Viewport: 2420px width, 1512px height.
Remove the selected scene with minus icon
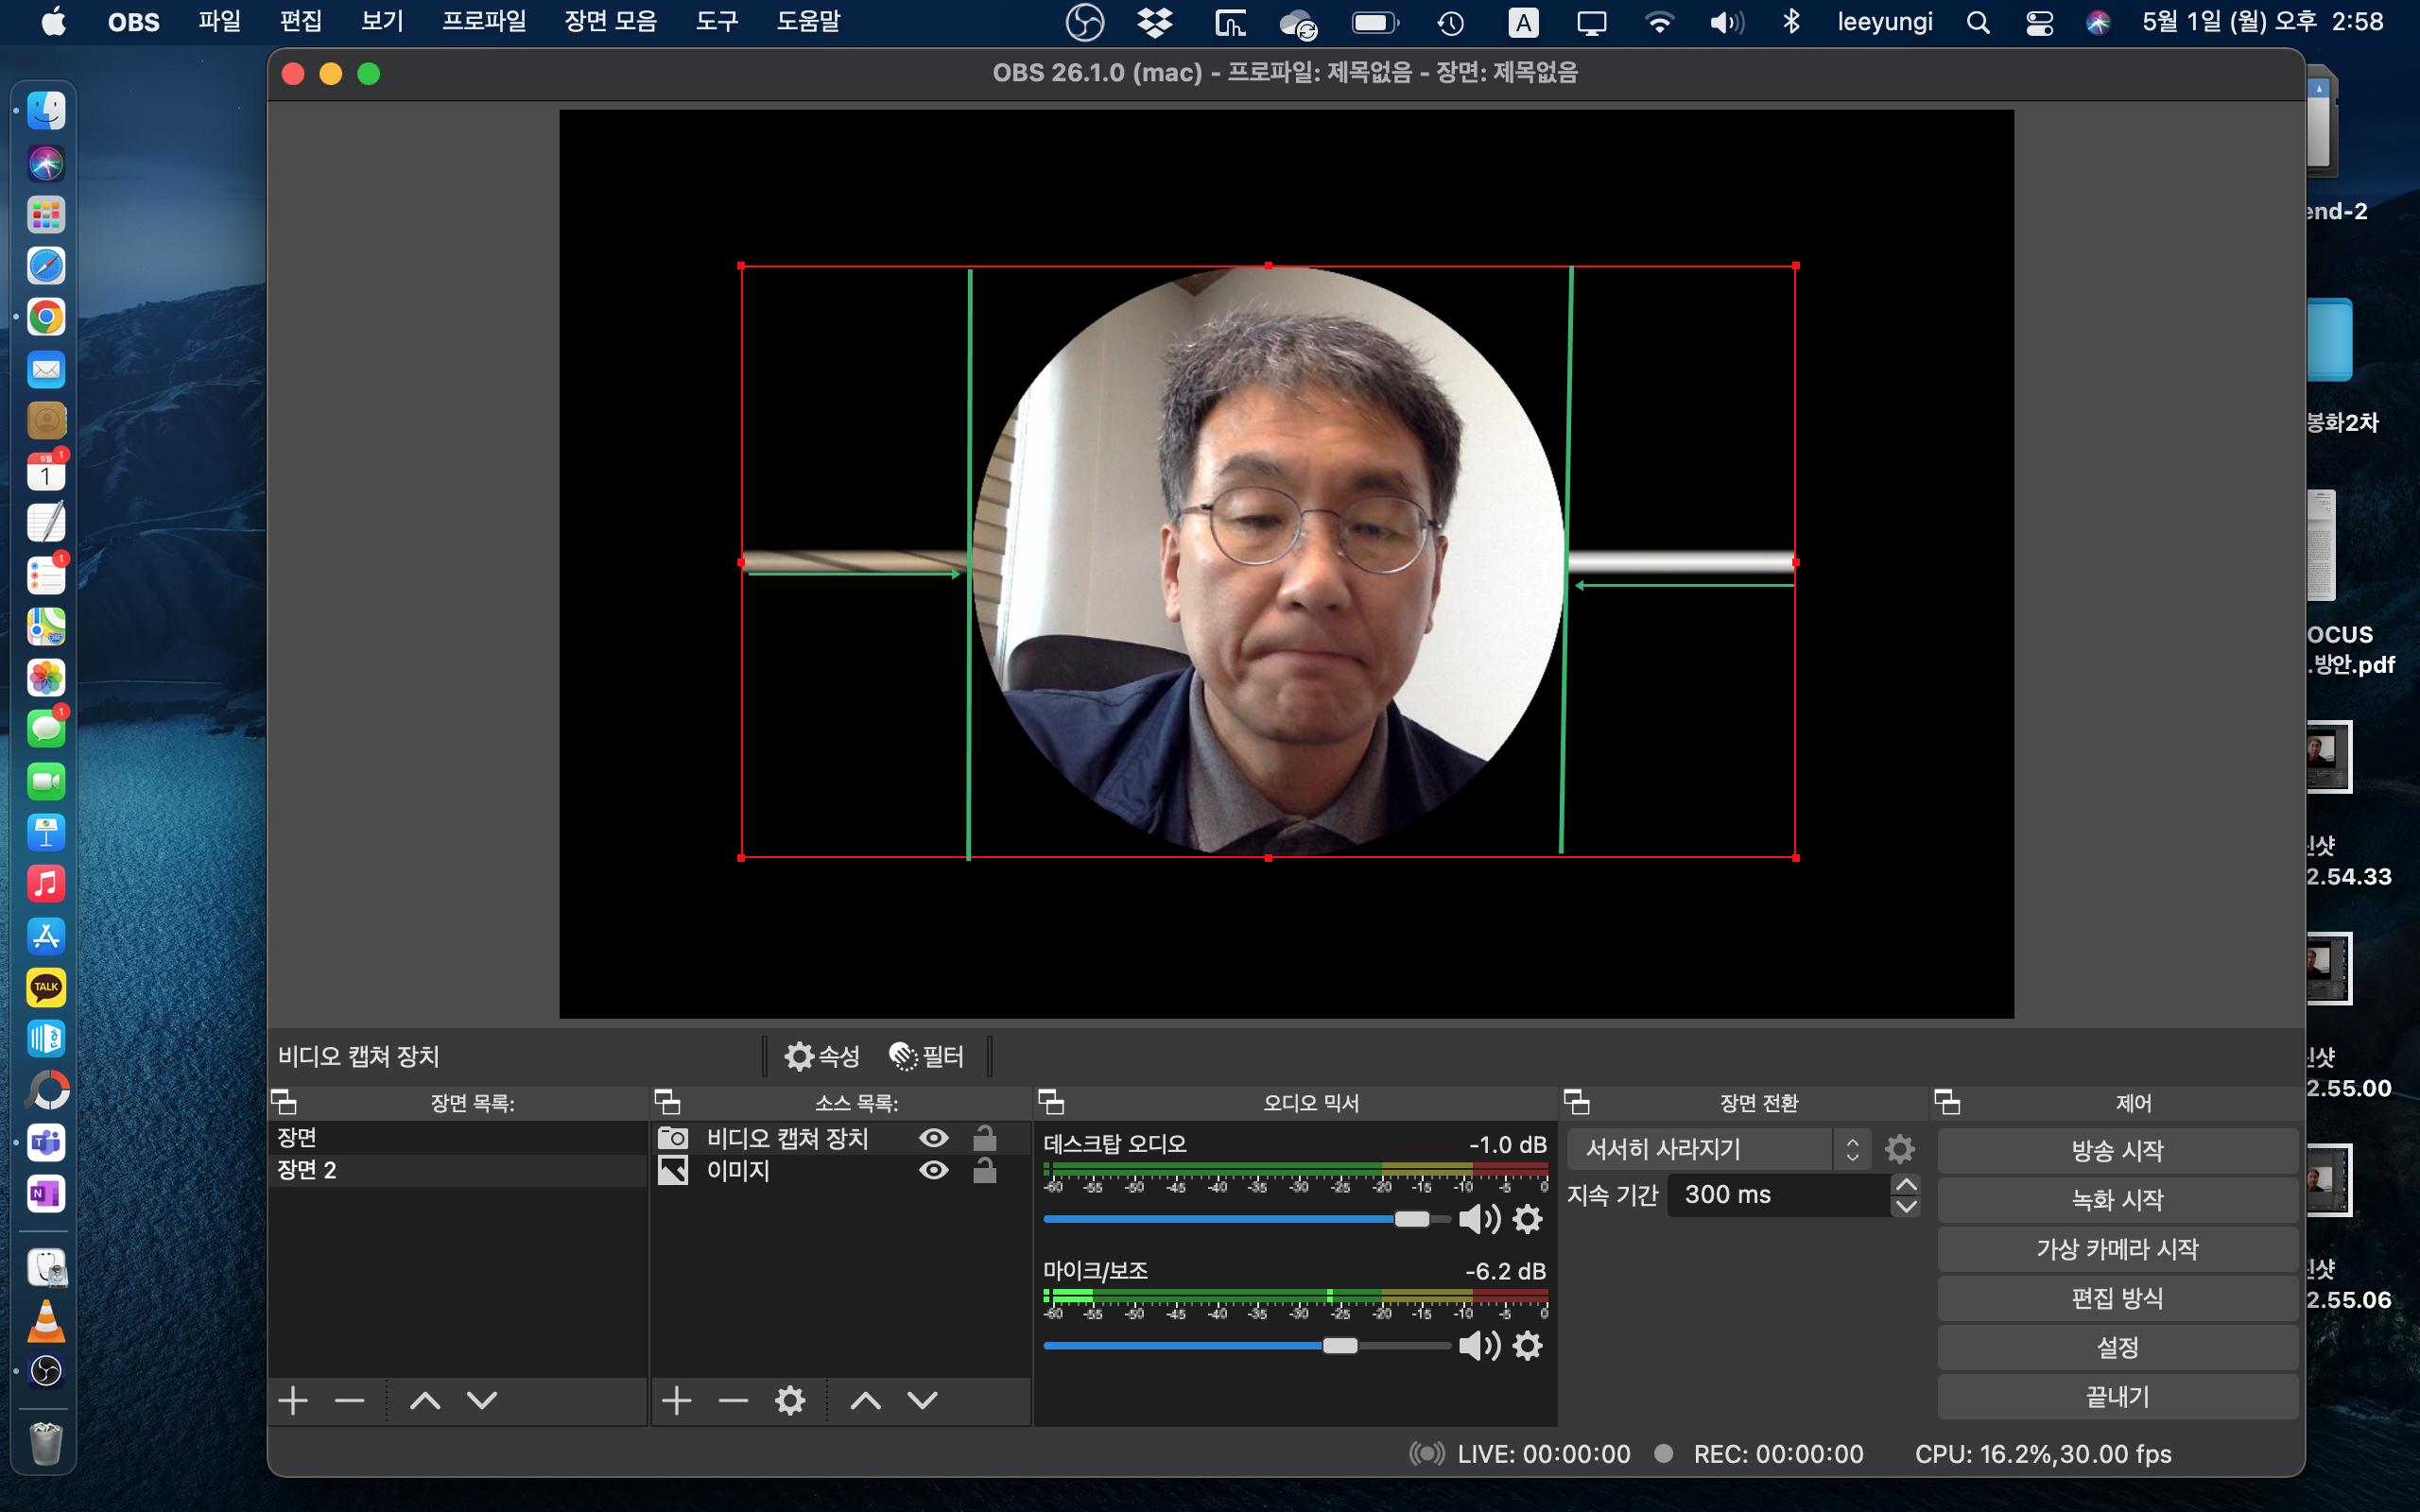(x=349, y=1400)
